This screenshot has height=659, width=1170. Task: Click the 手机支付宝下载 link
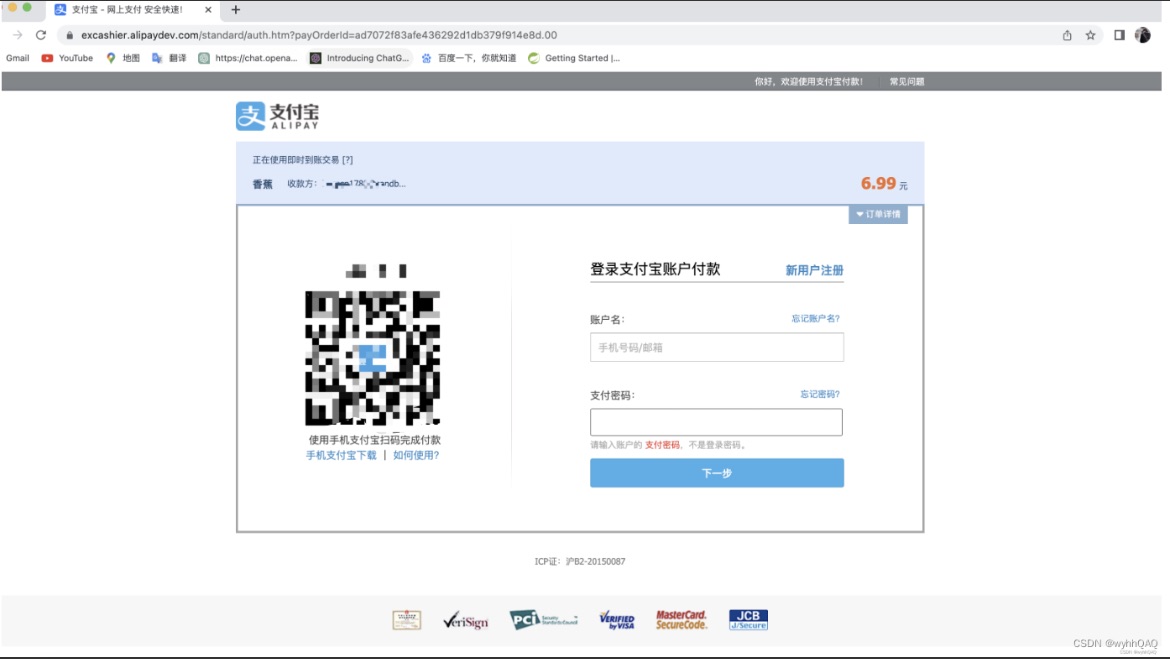(x=341, y=455)
